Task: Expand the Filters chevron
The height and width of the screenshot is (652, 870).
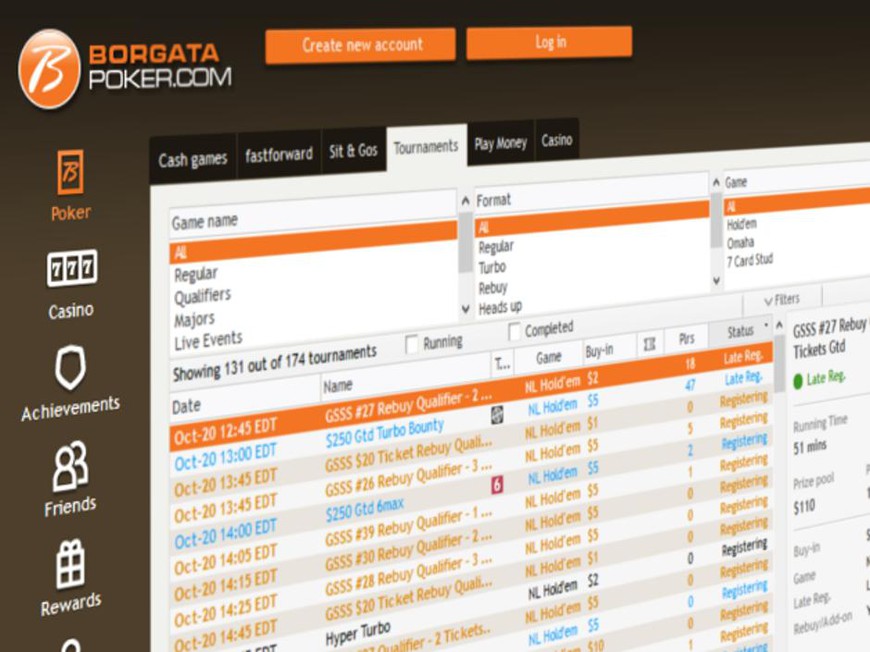Action: pyautogui.click(x=768, y=301)
